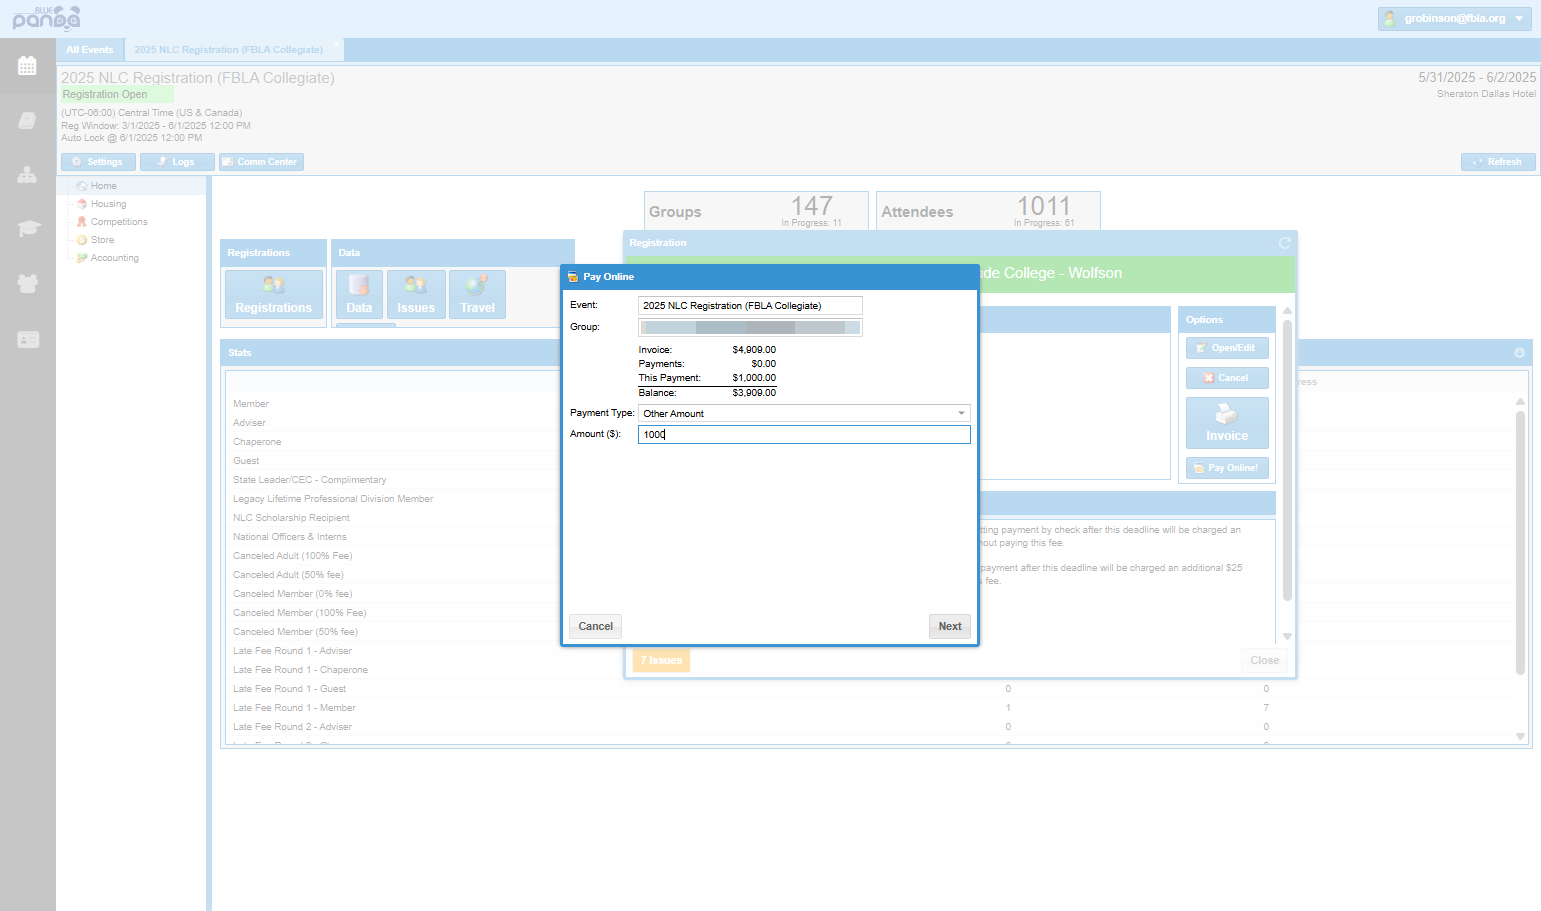Cancel the Pay Online dialog

596,626
